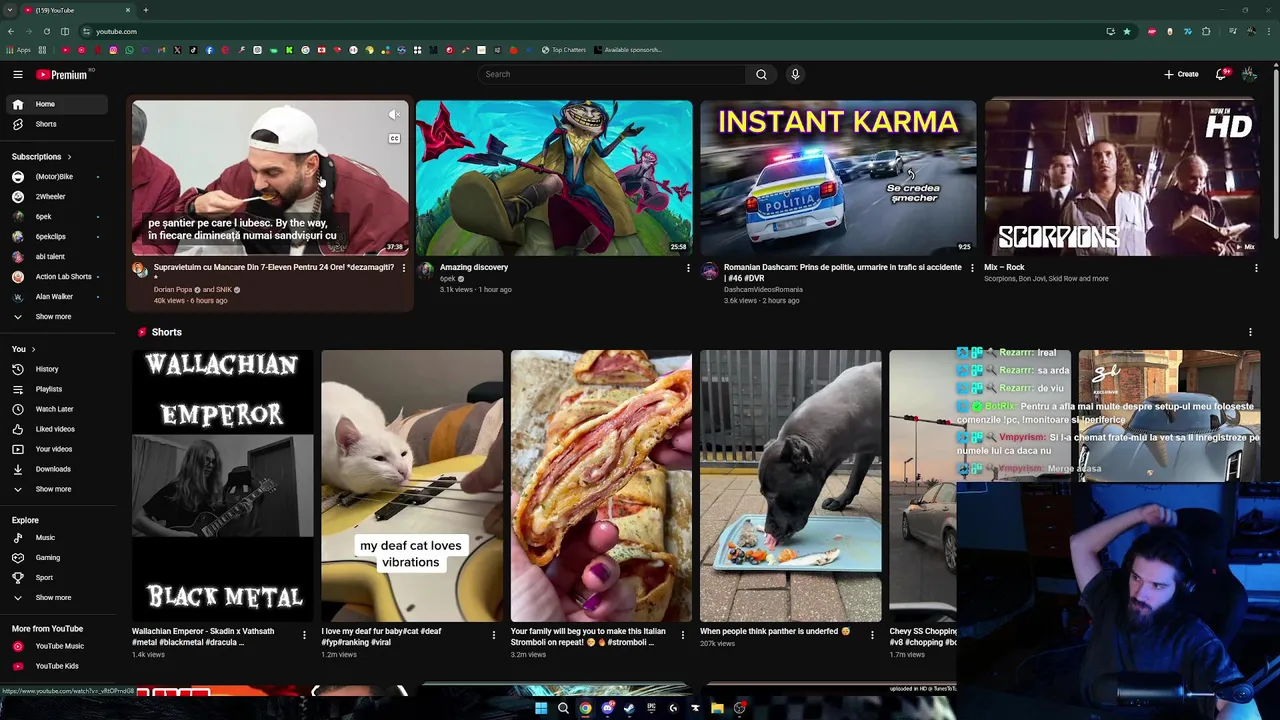
Task: Open Top Chatters bookmark
Action: pos(564,50)
